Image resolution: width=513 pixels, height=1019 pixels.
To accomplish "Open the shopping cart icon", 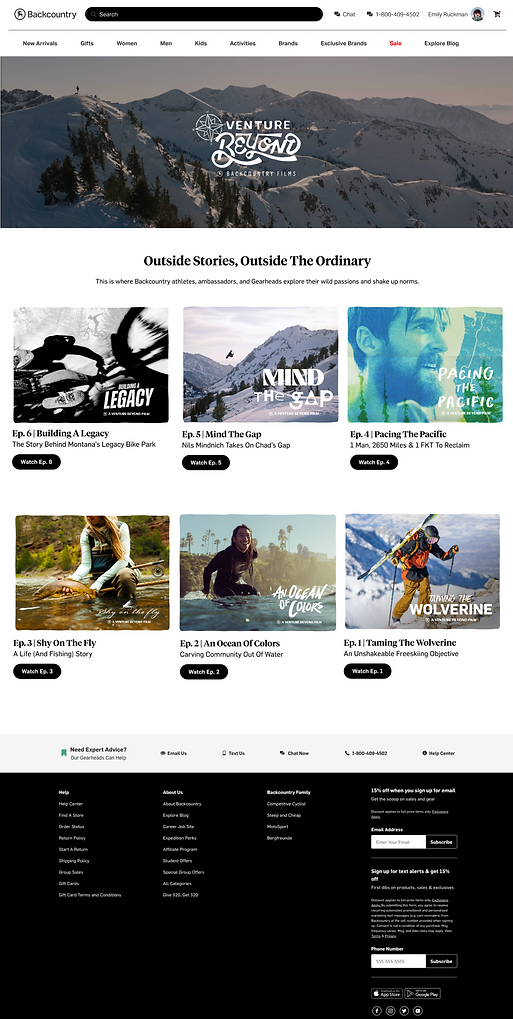I will (x=497, y=14).
